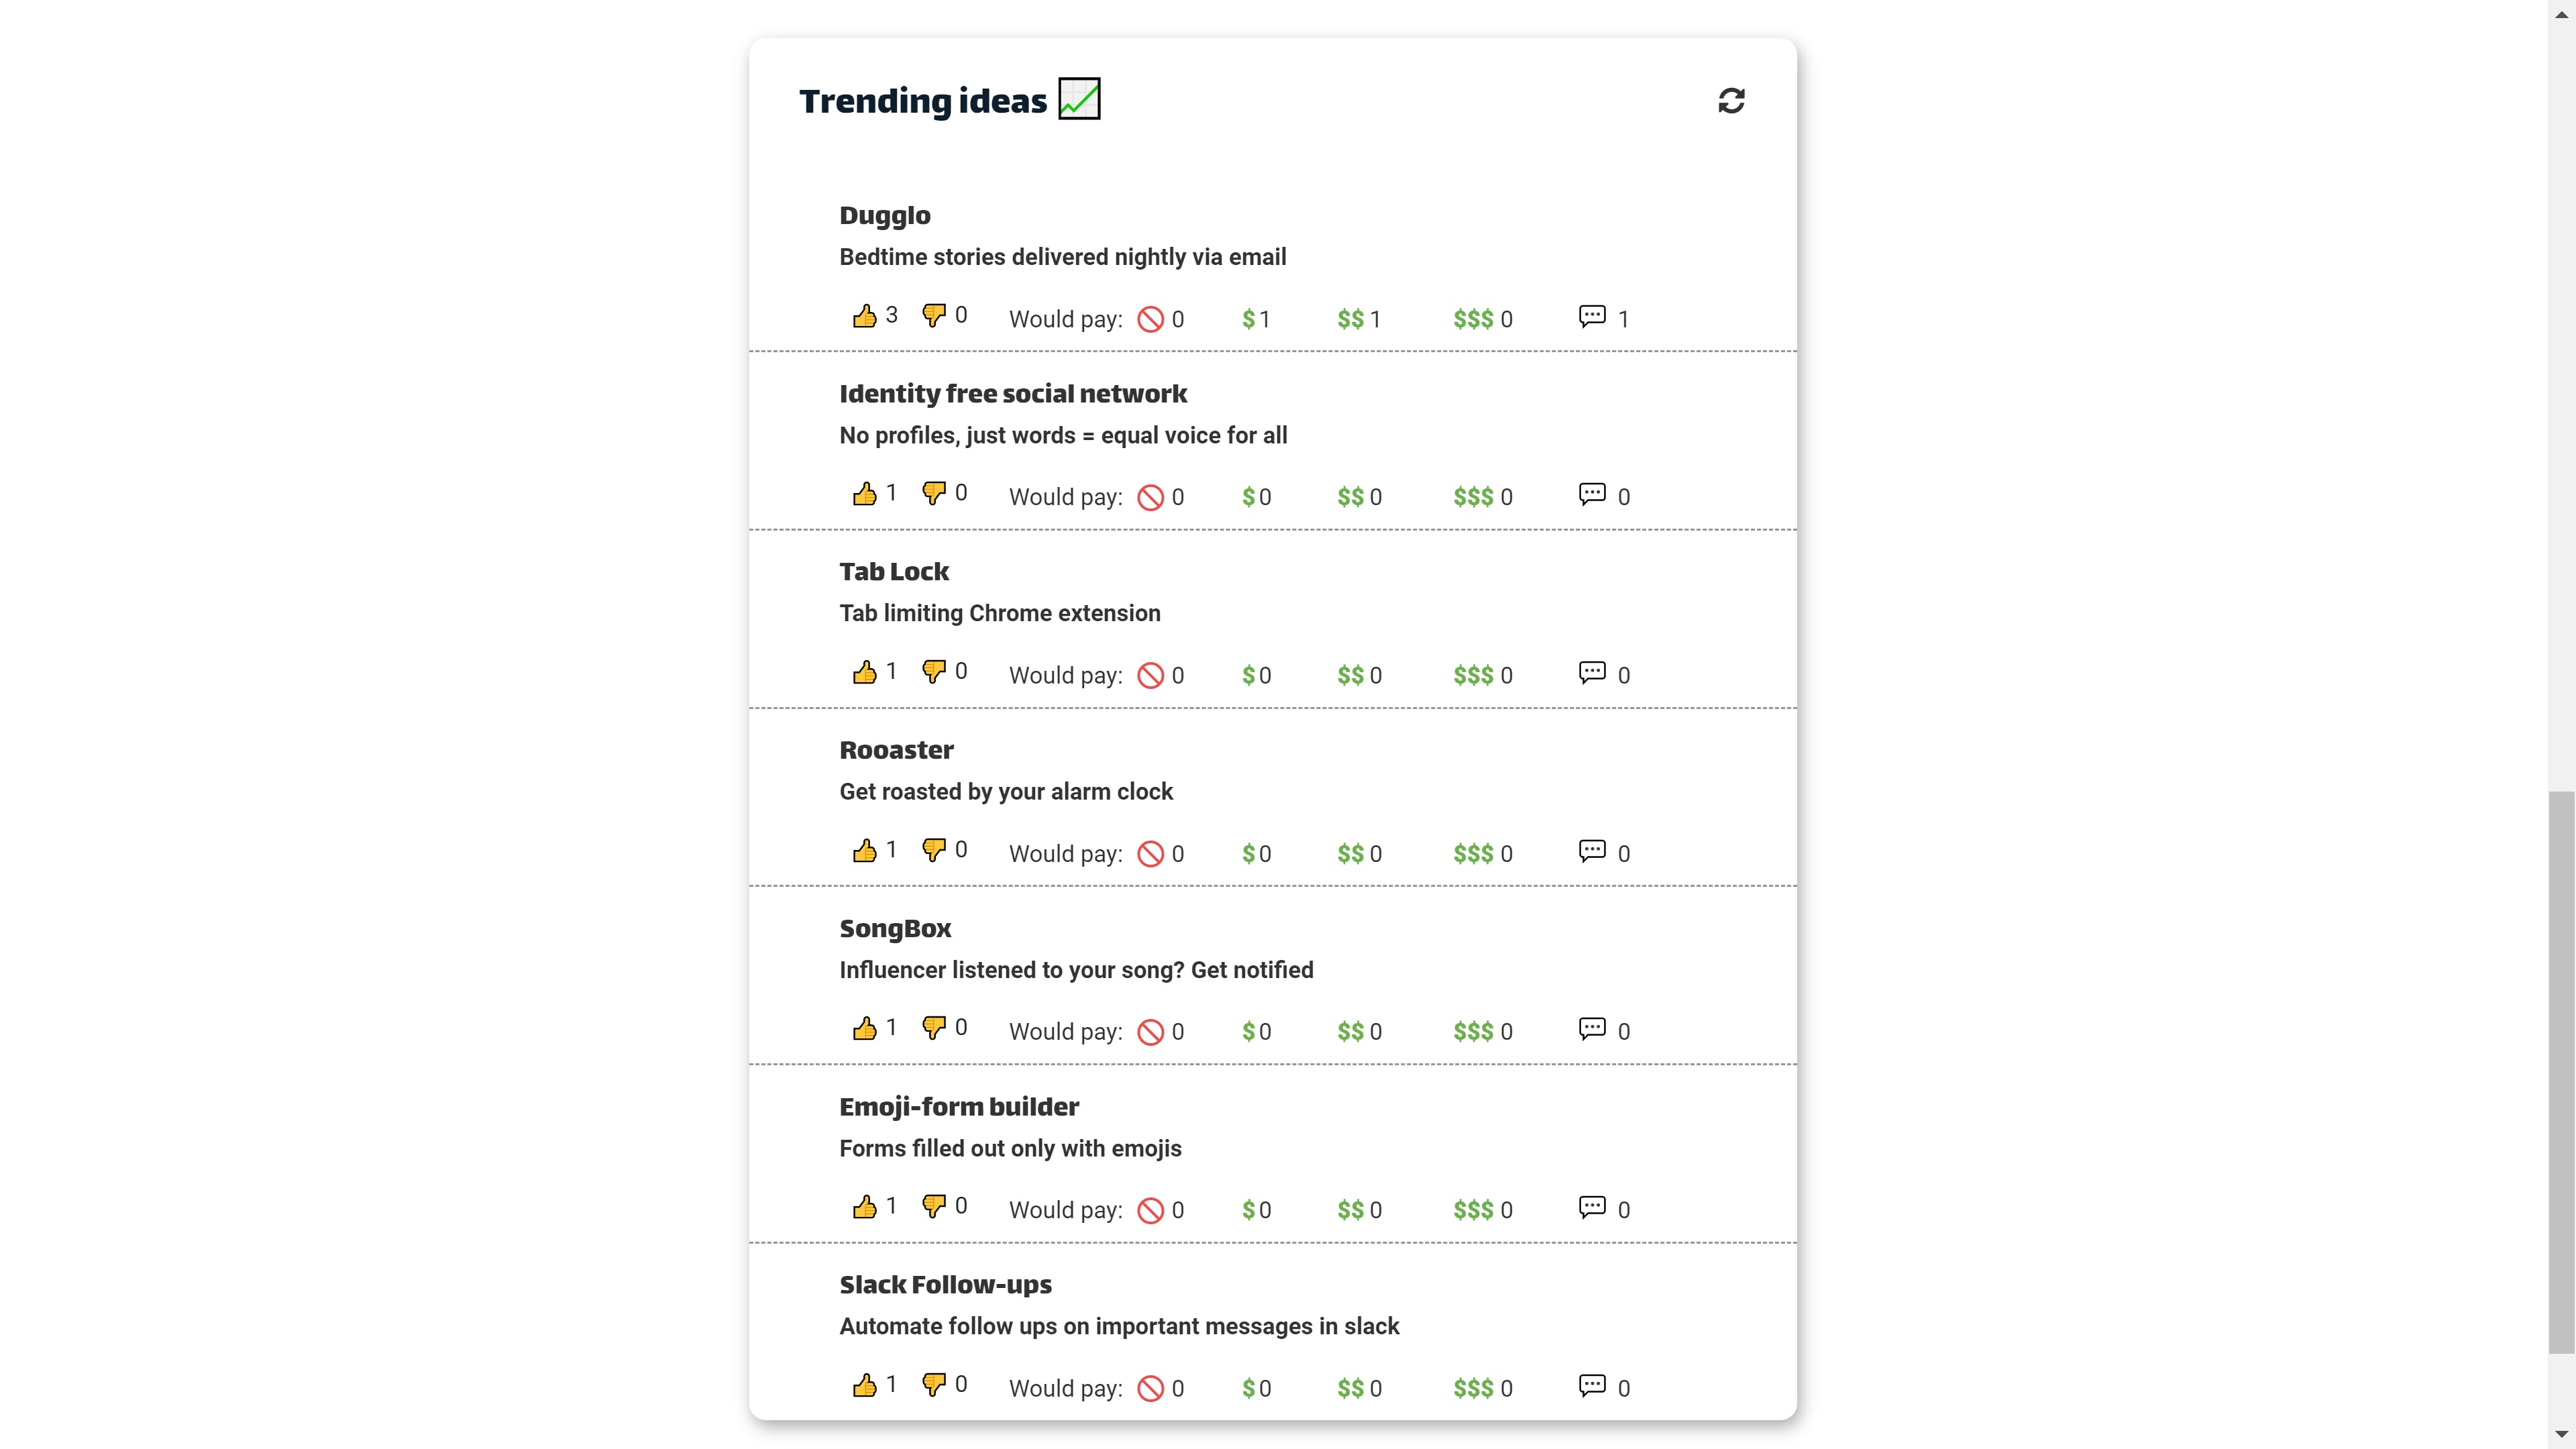
Task: Click the page vertical scrollbar thumb
Action: click(x=2561, y=1070)
